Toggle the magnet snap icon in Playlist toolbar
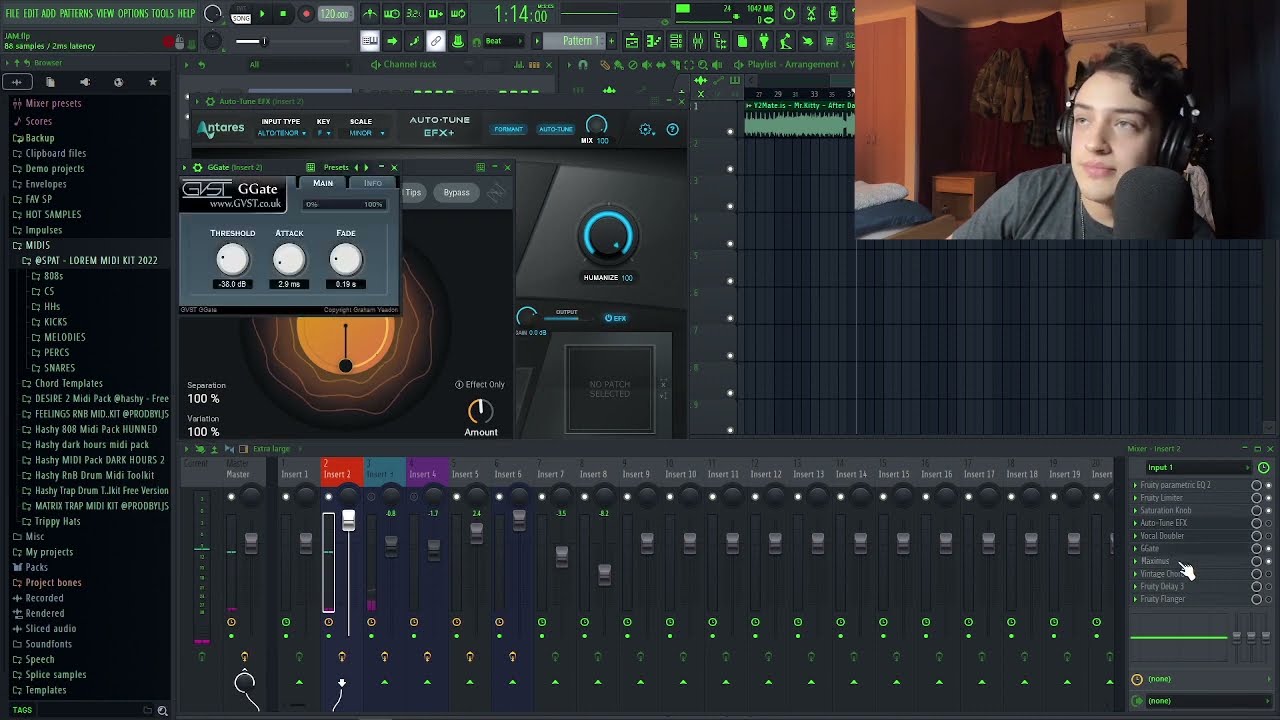1280x720 pixels. pyautogui.click(x=582, y=64)
